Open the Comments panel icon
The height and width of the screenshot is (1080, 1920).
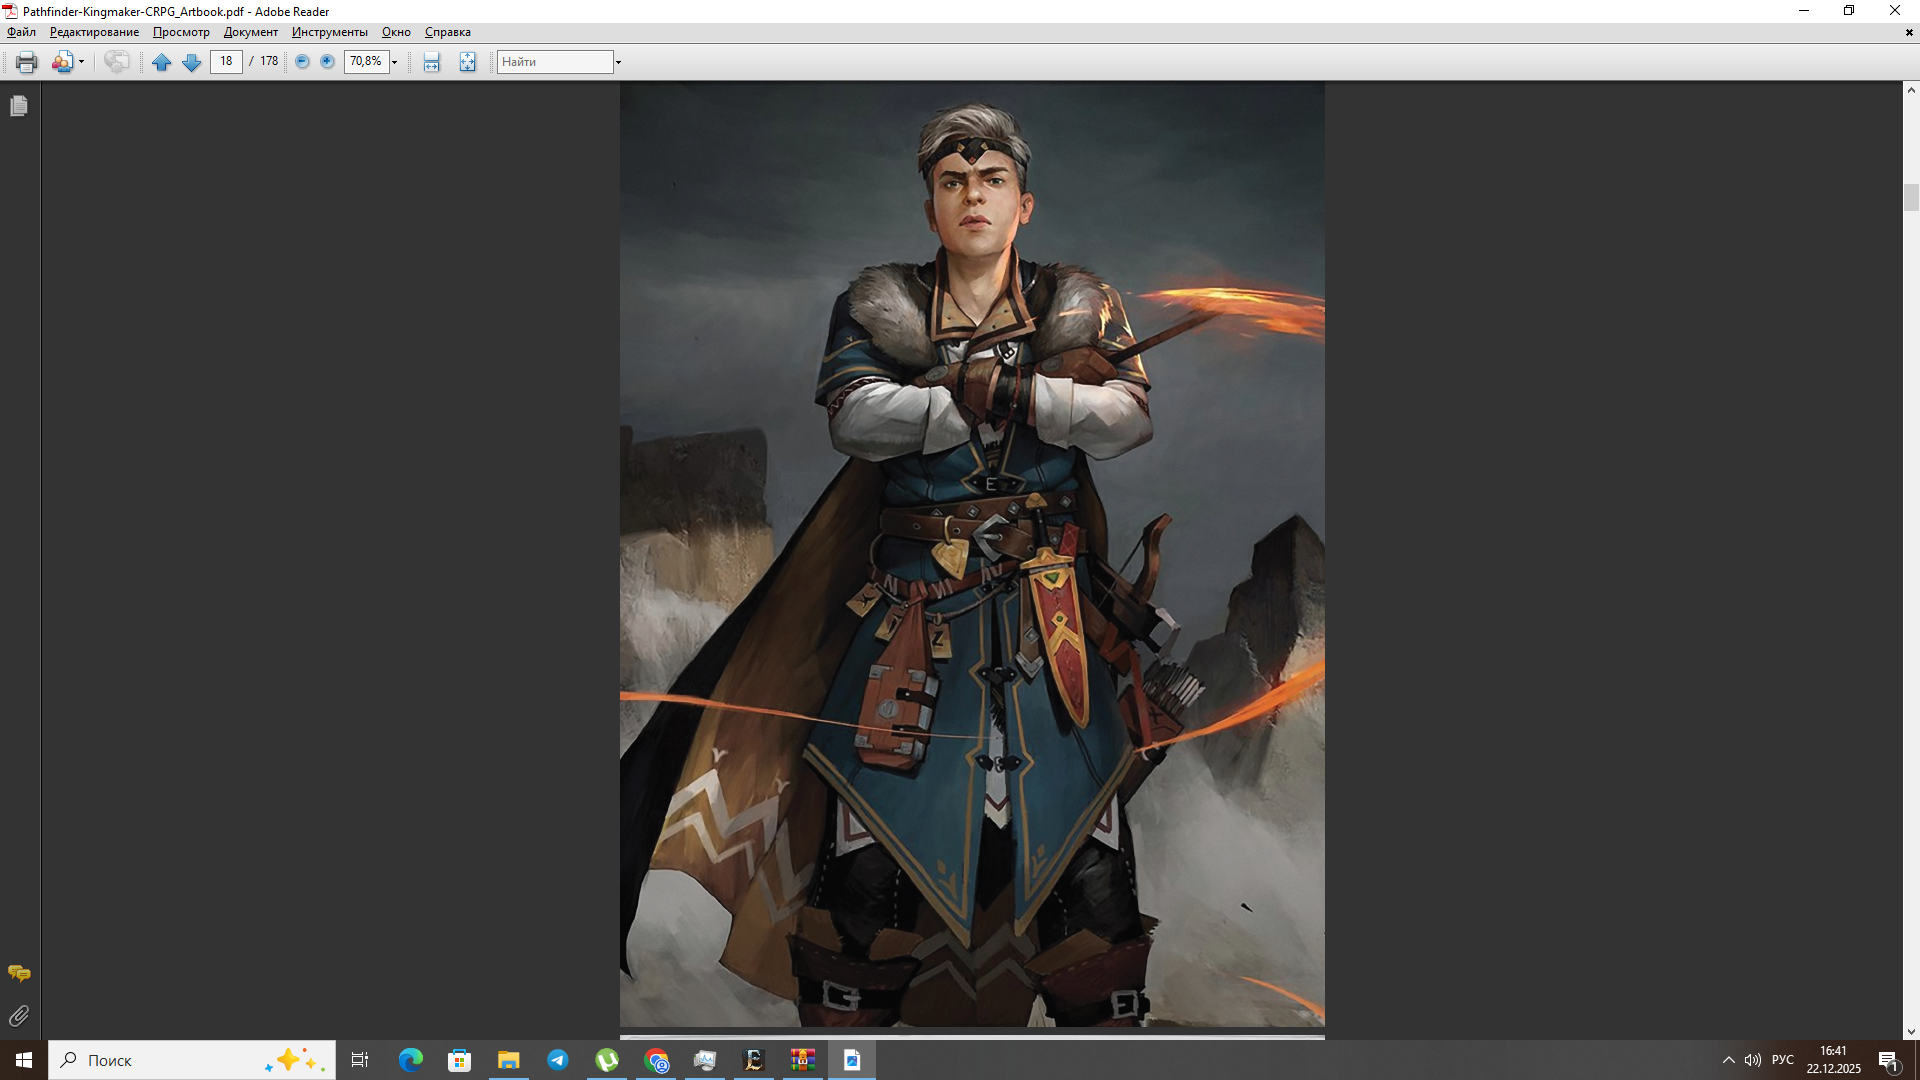tap(19, 973)
